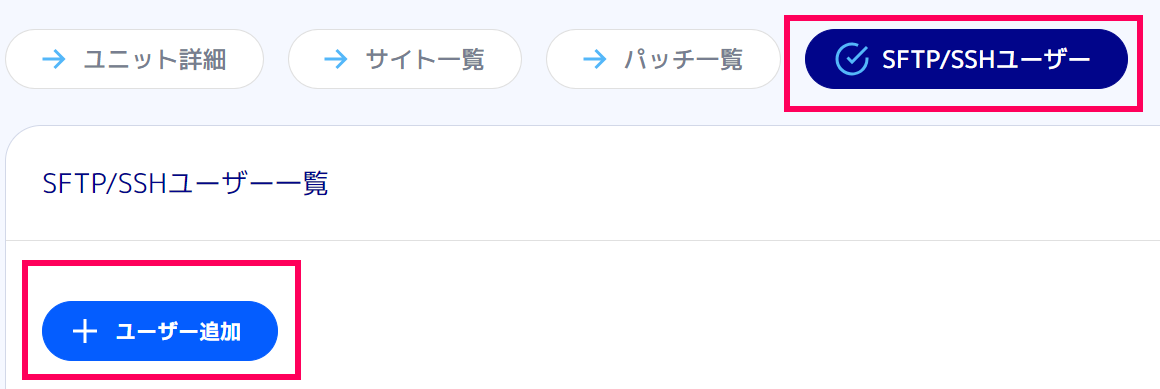Click the white pill containing パッチ一覧
This screenshot has height=389, width=1160.
(x=663, y=59)
